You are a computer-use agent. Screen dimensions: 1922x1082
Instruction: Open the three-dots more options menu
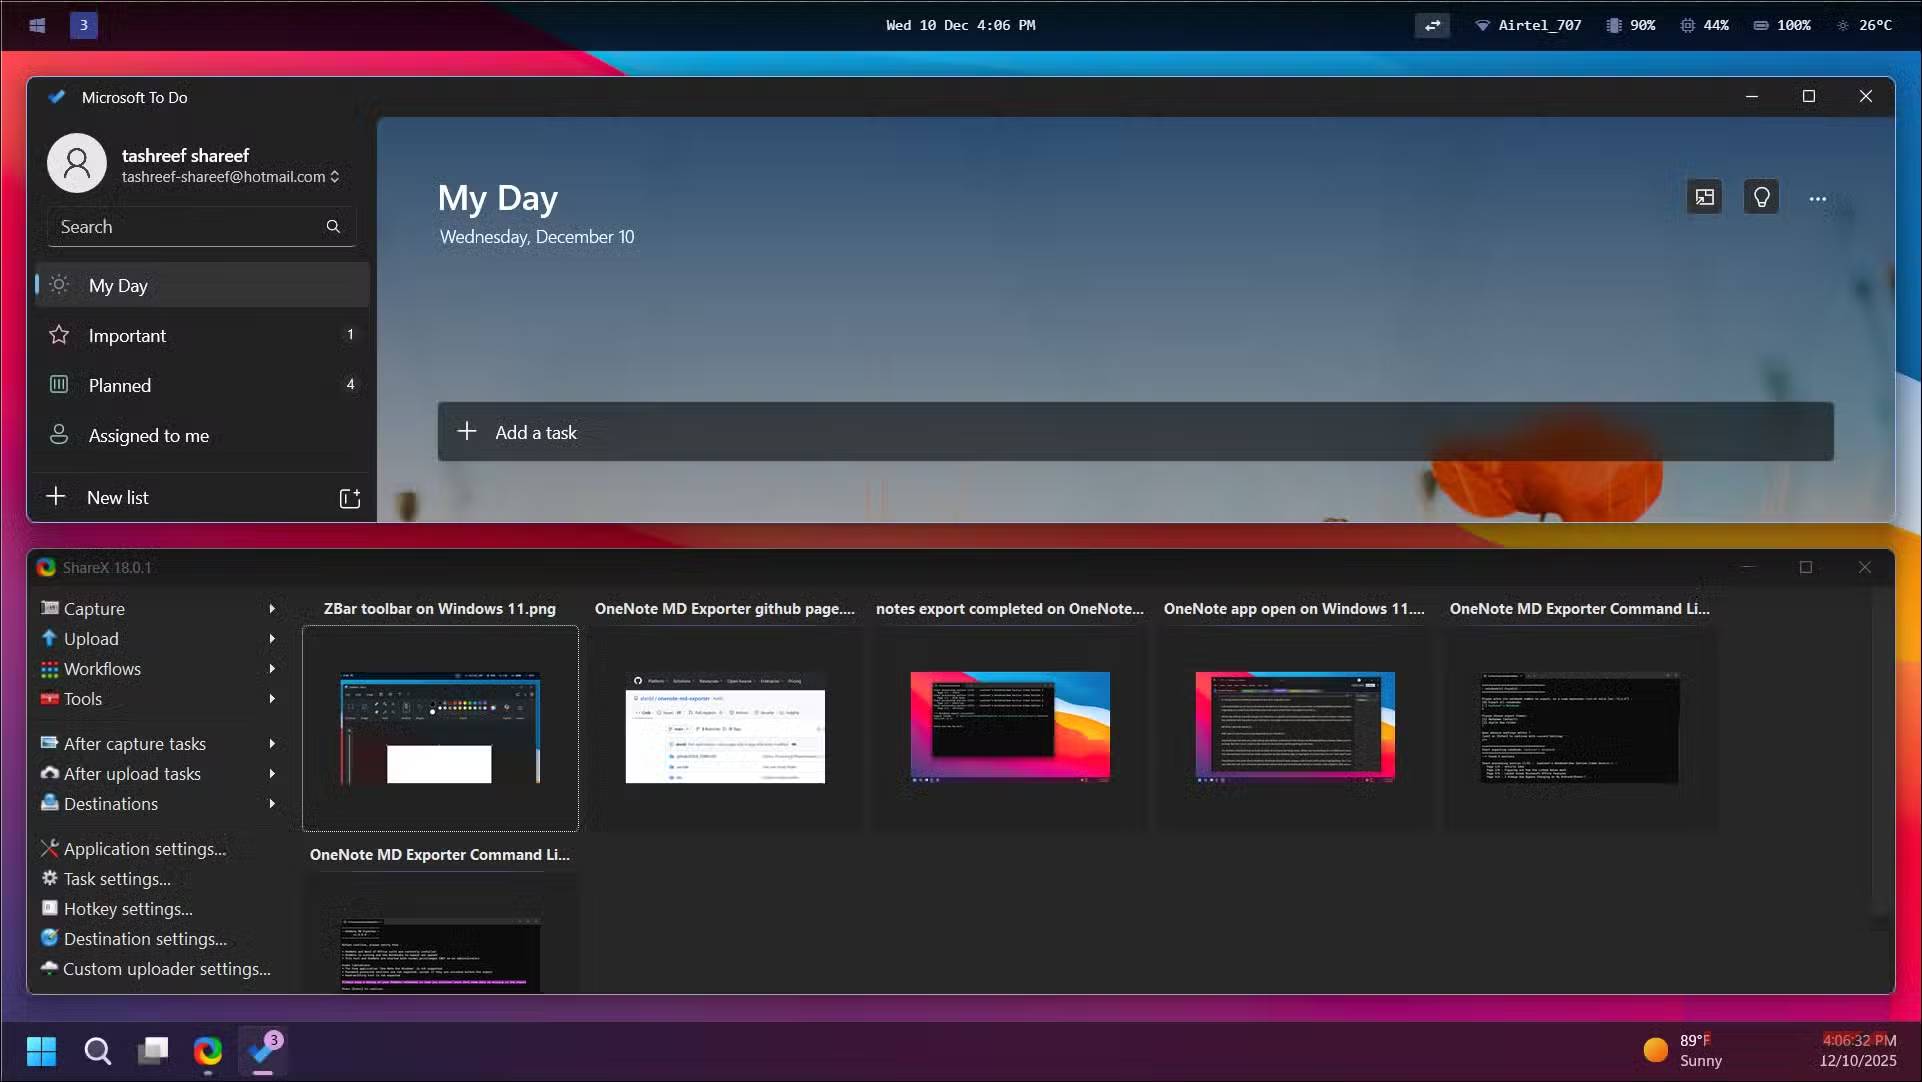pos(1817,199)
